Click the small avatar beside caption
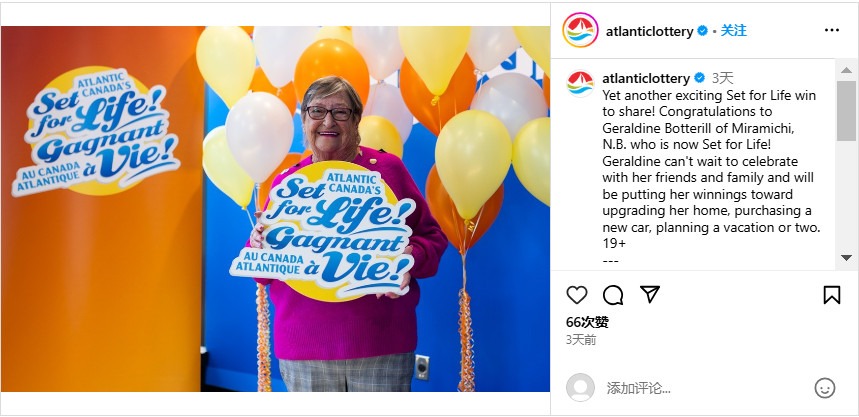This screenshot has height=417, width=859. coord(580,84)
